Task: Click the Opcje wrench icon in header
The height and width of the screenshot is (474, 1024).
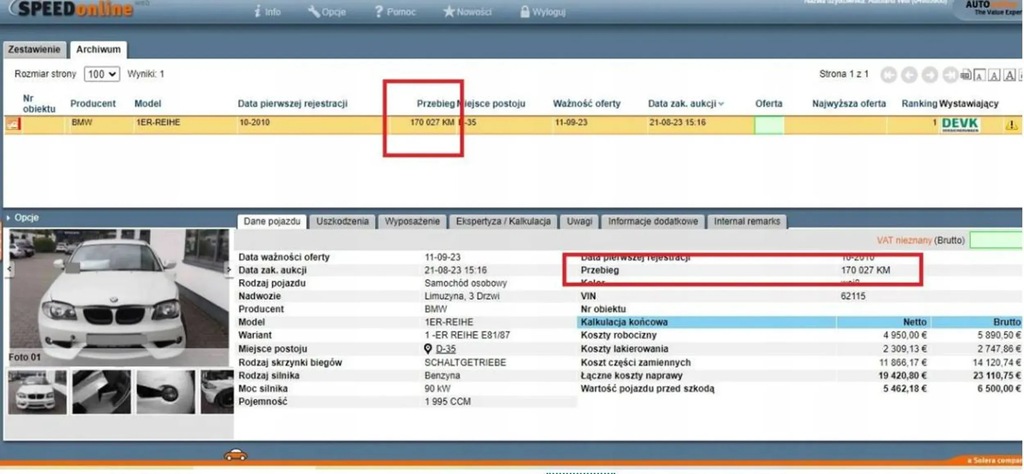Action: [x=314, y=12]
